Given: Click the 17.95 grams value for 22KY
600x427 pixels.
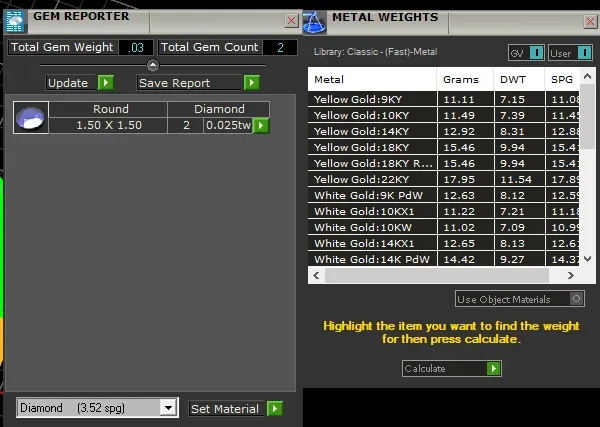Looking at the screenshot, I should [459, 179].
